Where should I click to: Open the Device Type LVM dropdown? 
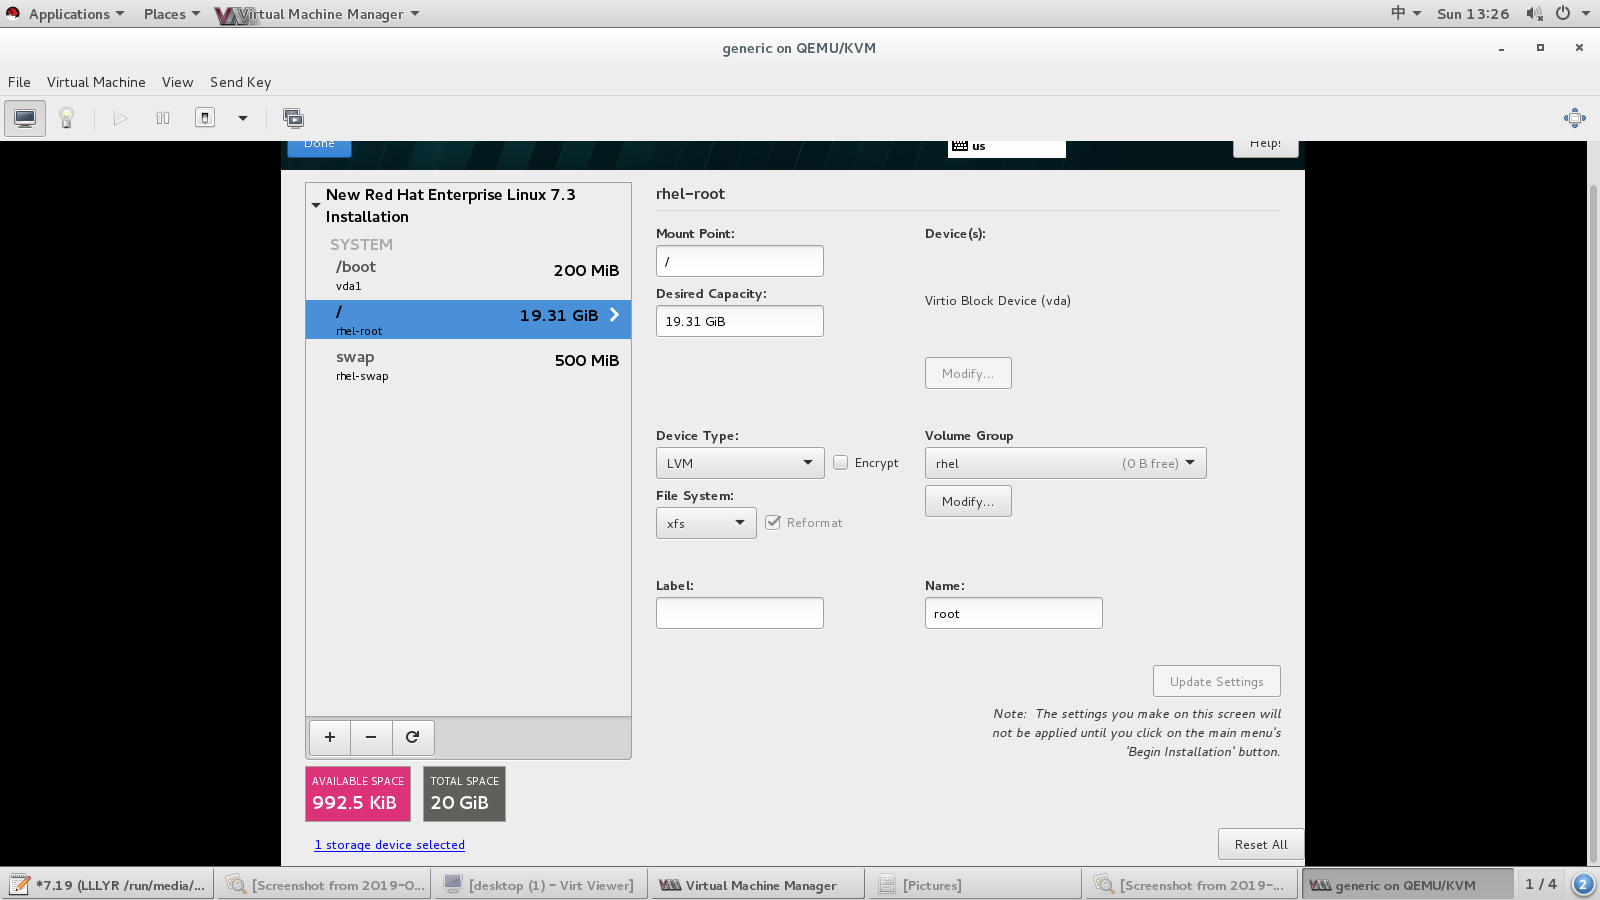click(x=740, y=463)
